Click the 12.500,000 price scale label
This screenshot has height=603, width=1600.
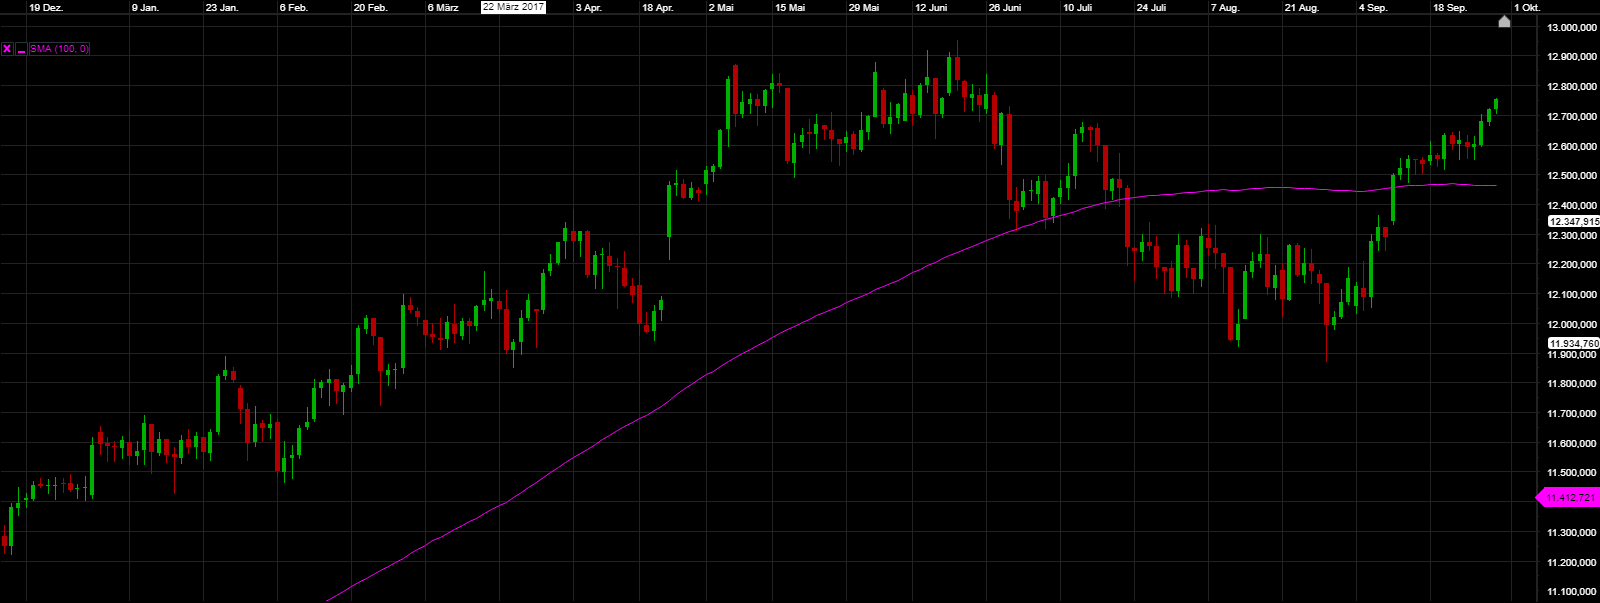[x=1571, y=176]
